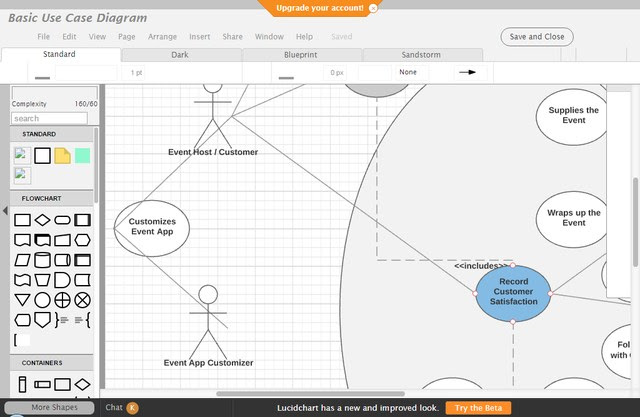This screenshot has height=417, width=640.
Task: Open the Arrange menu
Action: [x=162, y=37]
